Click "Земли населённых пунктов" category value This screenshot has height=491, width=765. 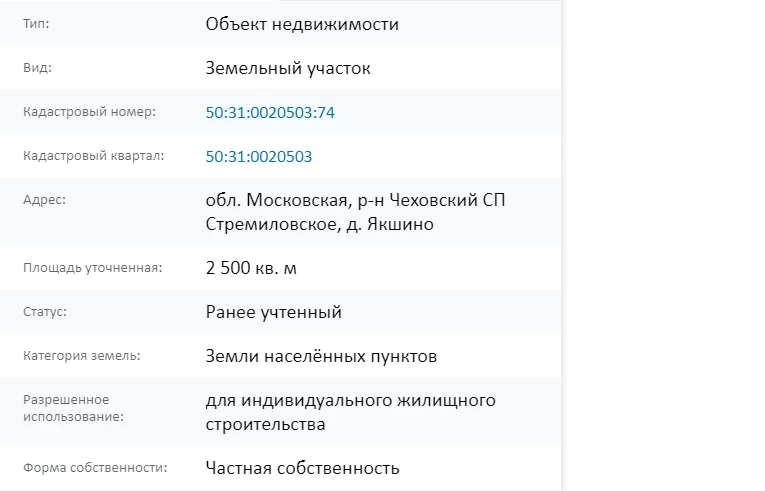click(x=321, y=357)
